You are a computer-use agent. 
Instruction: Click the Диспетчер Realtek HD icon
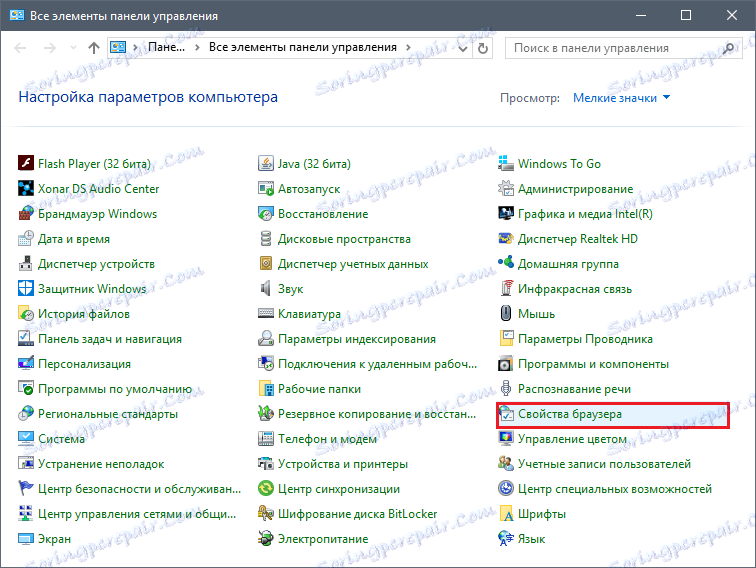point(506,239)
